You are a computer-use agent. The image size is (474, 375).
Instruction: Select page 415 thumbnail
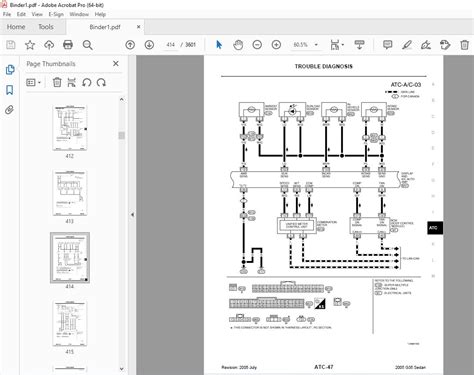(x=70, y=324)
